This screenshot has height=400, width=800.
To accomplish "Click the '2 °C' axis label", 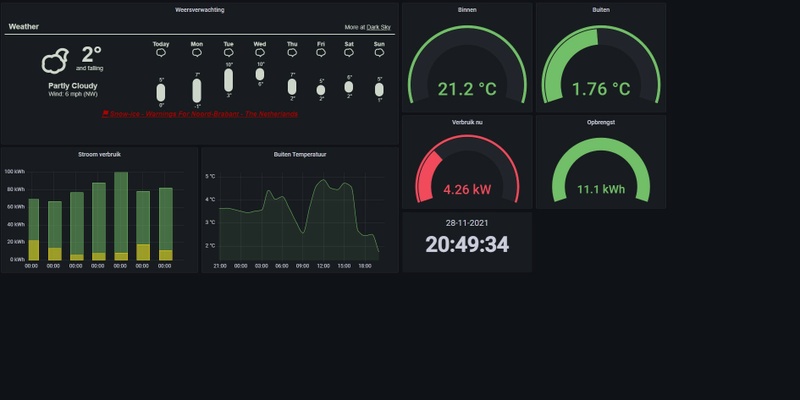I will point(210,245).
